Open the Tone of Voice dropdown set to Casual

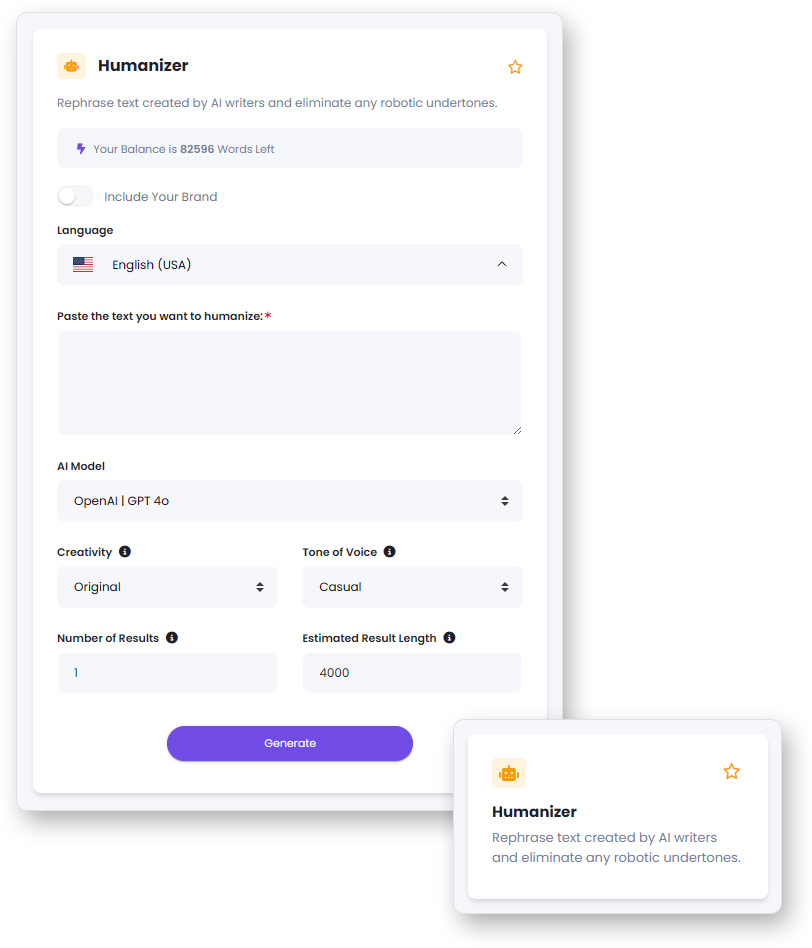pyautogui.click(x=412, y=587)
